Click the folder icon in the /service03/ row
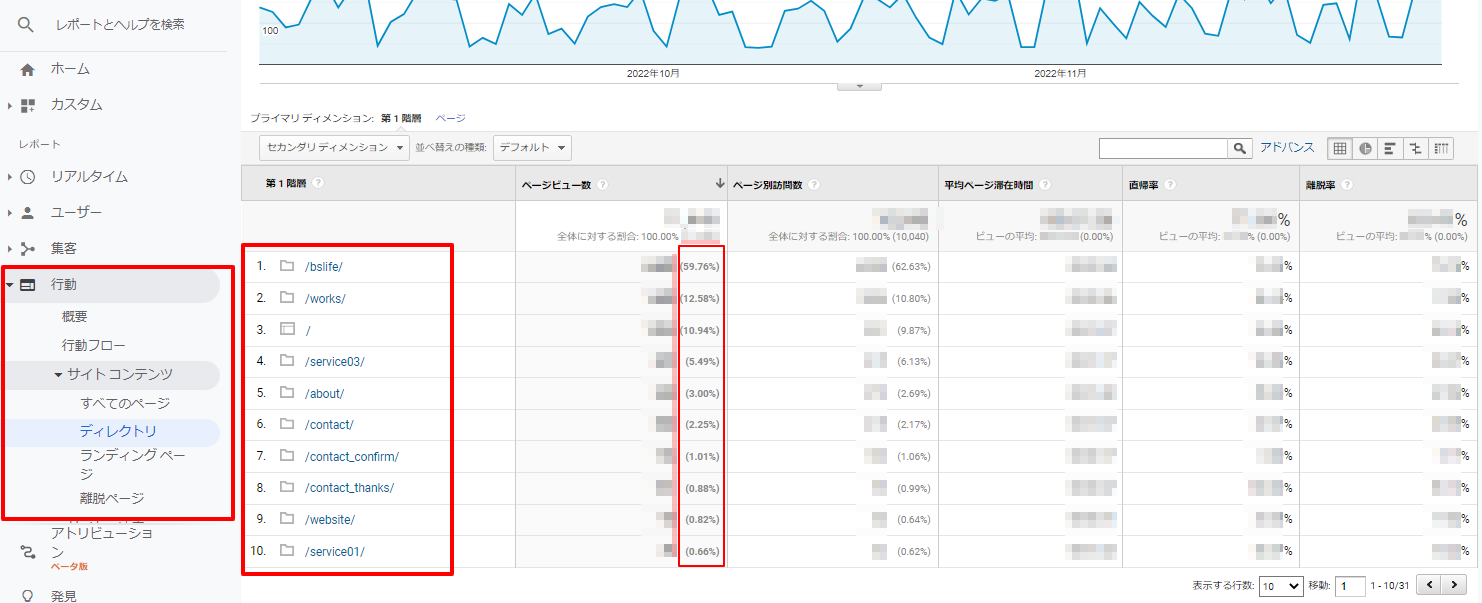Screen dimensions: 1482x603 (x=287, y=361)
